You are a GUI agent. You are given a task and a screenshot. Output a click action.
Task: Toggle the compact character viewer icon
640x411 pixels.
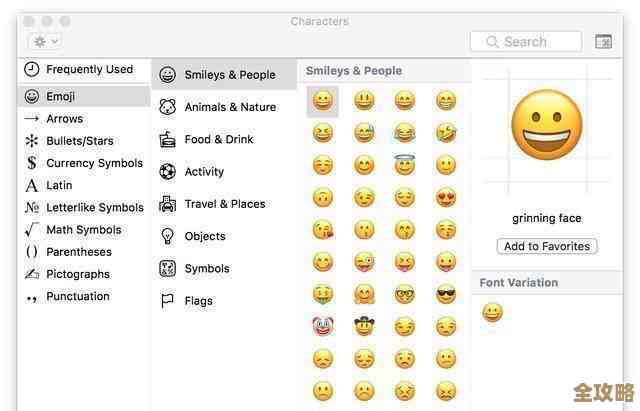click(x=603, y=41)
